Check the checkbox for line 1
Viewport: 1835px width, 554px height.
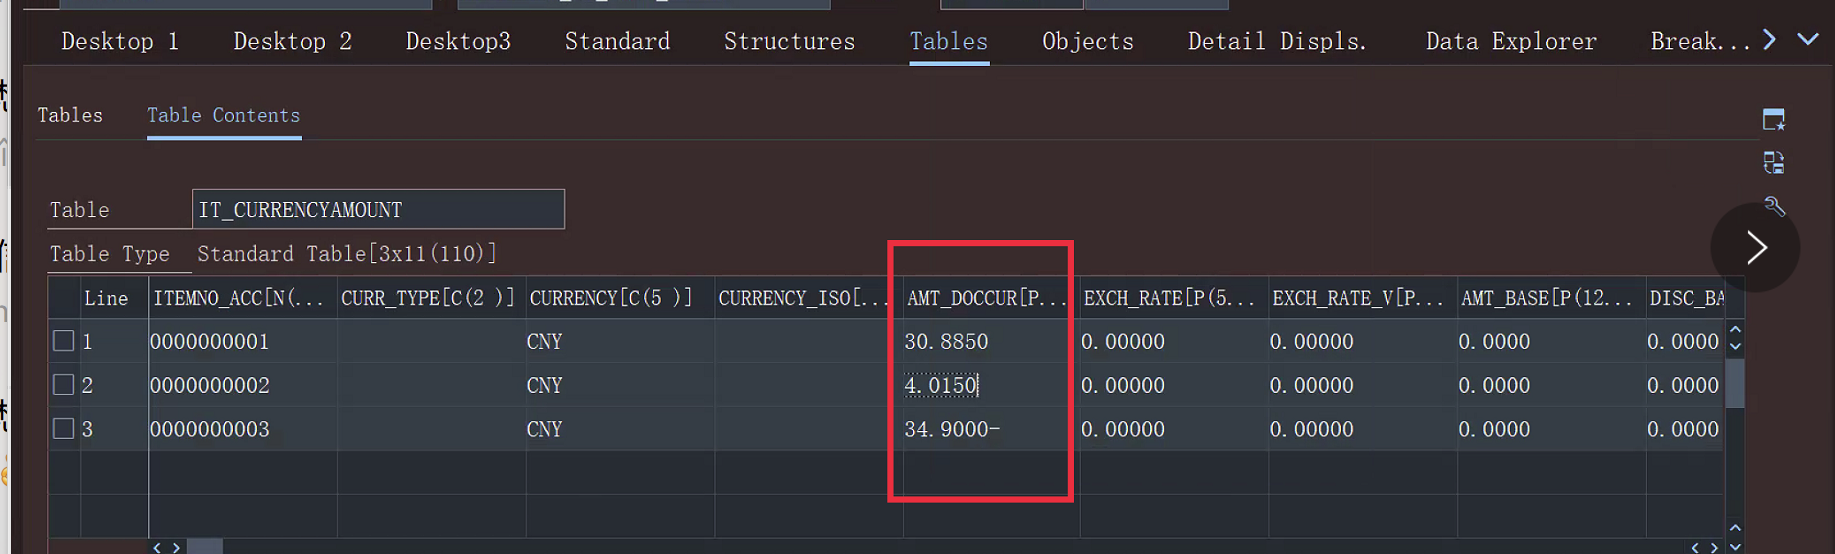(x=64, y=341)
